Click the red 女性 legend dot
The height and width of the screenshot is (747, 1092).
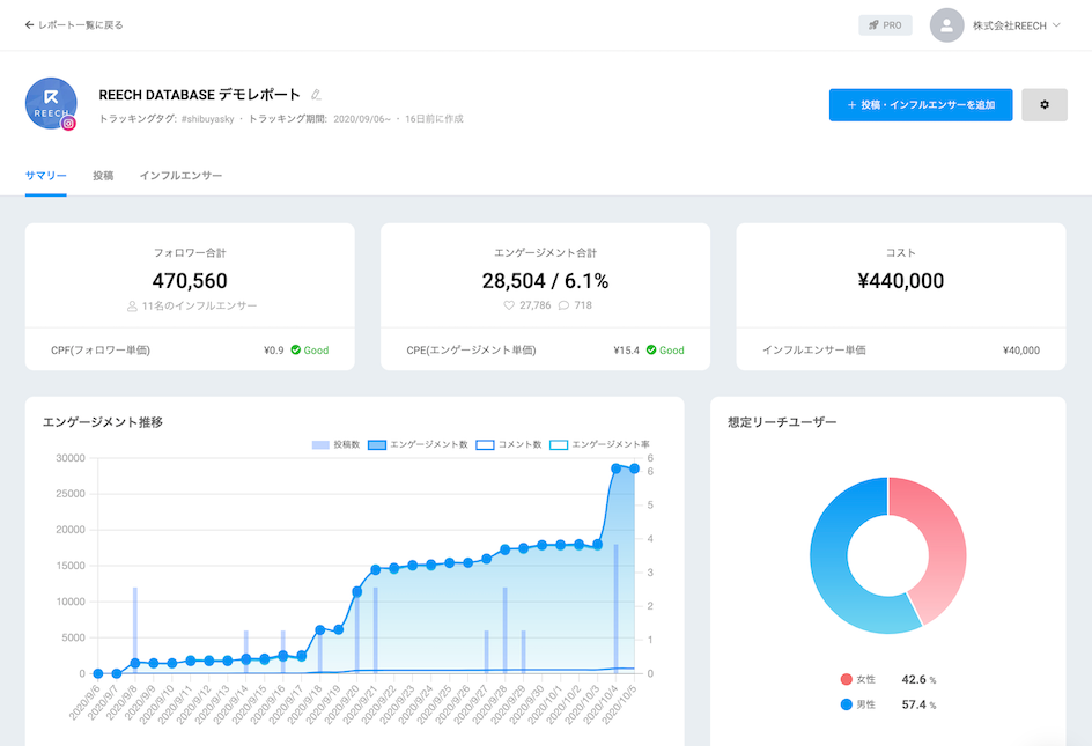tap(846, 679)
